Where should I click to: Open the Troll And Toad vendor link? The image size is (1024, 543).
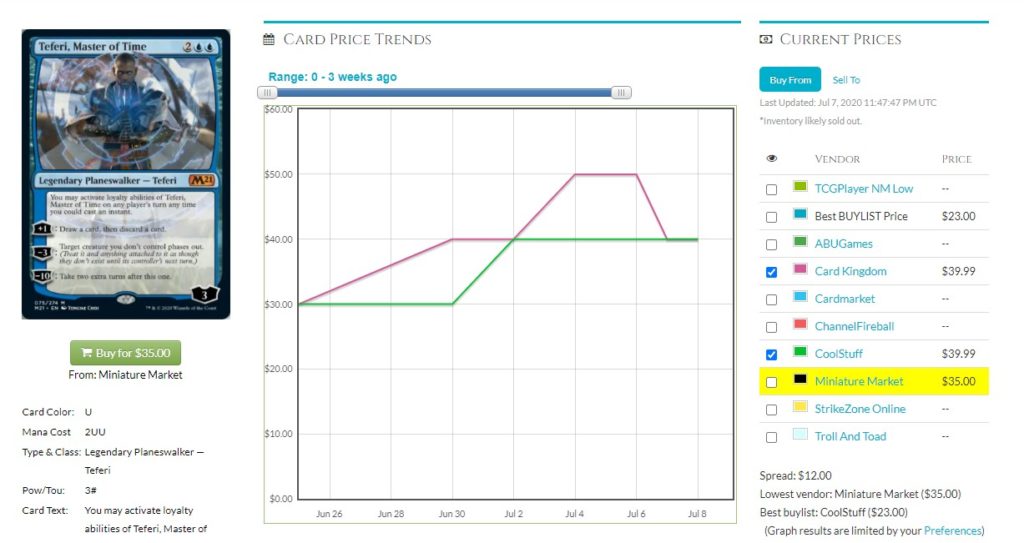coord(850,436)
